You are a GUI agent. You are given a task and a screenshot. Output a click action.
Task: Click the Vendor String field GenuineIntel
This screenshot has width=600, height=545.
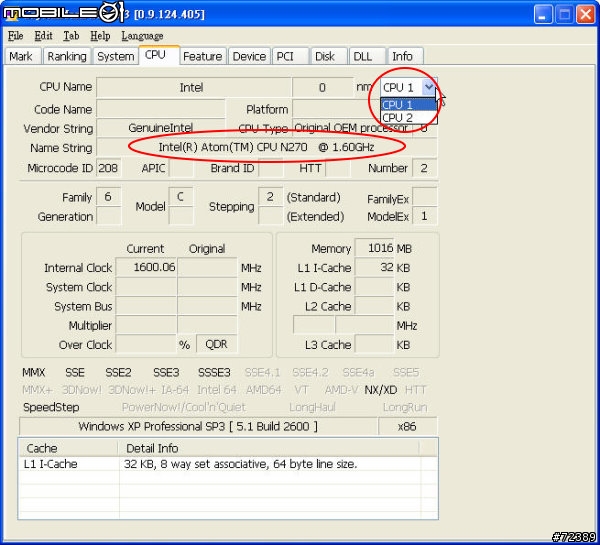point(161,128)
